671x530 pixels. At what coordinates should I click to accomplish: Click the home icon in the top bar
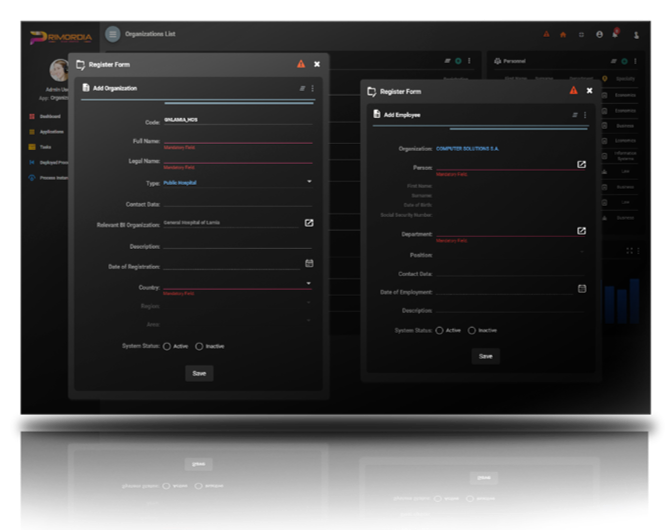pyautogui.click(x=563, y=34)
